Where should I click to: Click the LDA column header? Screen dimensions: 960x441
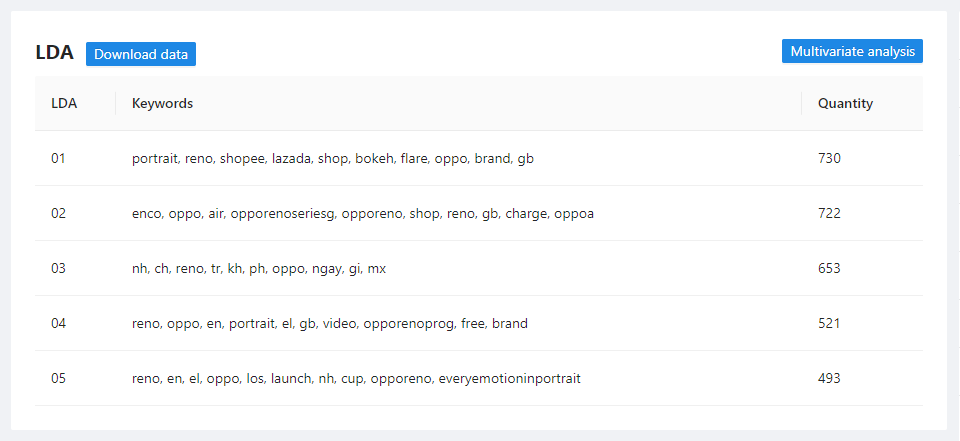click(64, 103)
